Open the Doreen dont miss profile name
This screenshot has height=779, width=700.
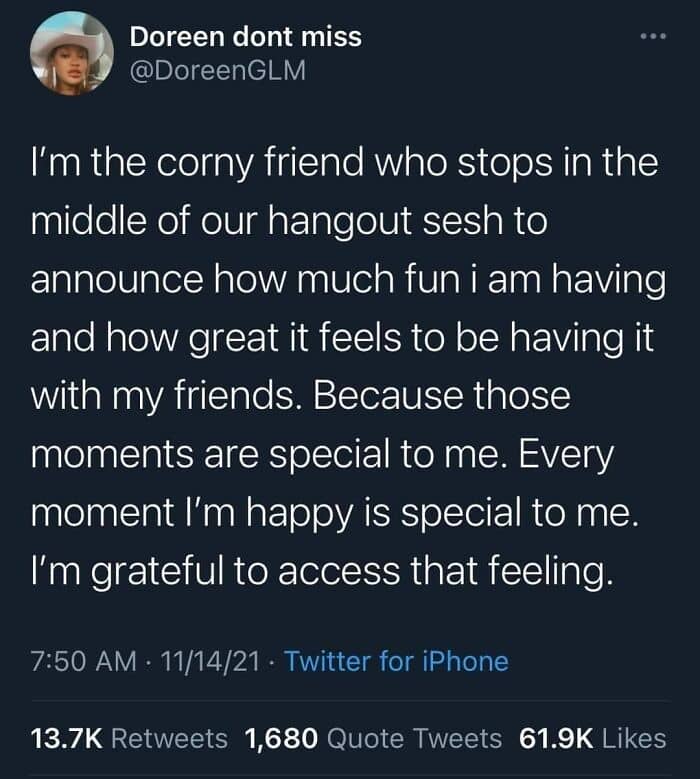pos(246,38)
